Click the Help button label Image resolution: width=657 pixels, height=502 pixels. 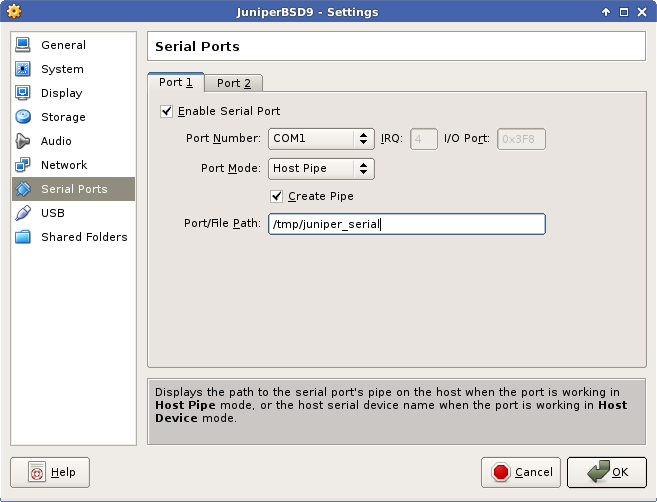[x=63, y=472]
